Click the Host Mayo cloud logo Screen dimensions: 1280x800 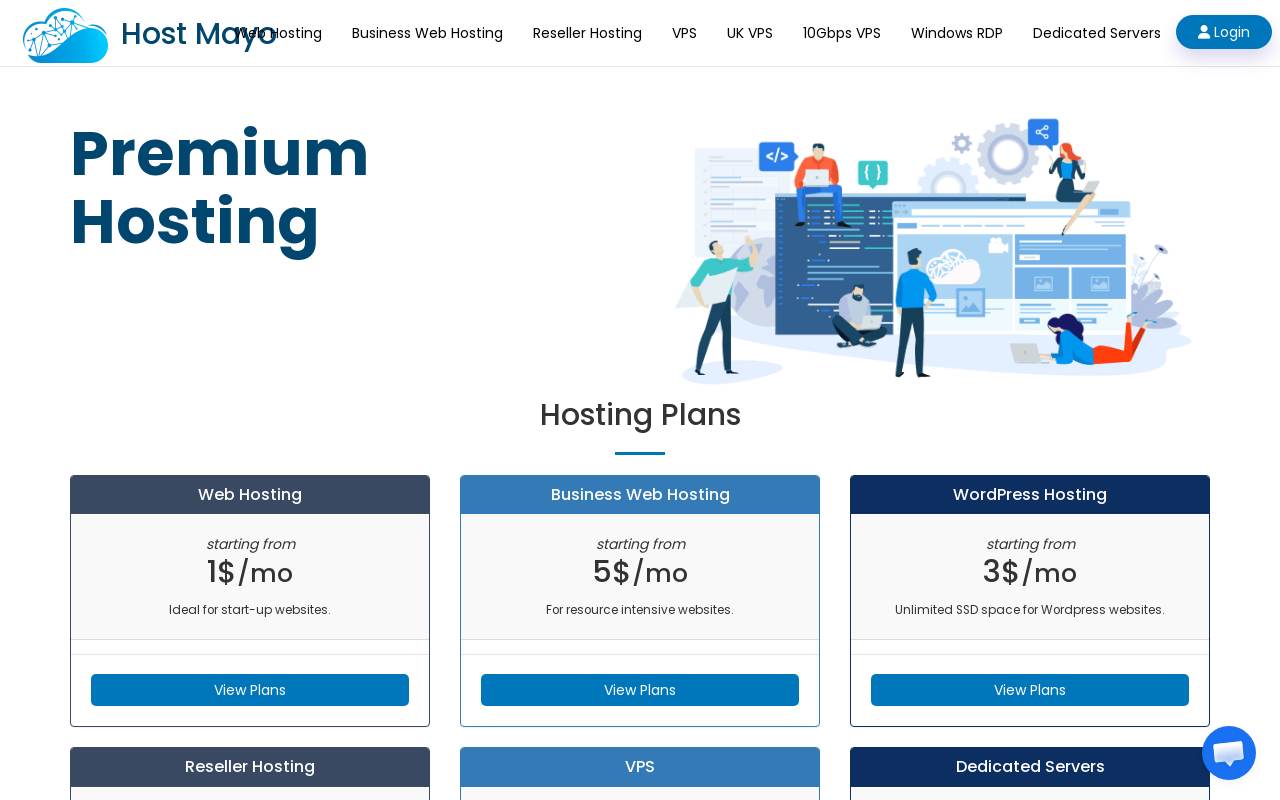point(65,35)
